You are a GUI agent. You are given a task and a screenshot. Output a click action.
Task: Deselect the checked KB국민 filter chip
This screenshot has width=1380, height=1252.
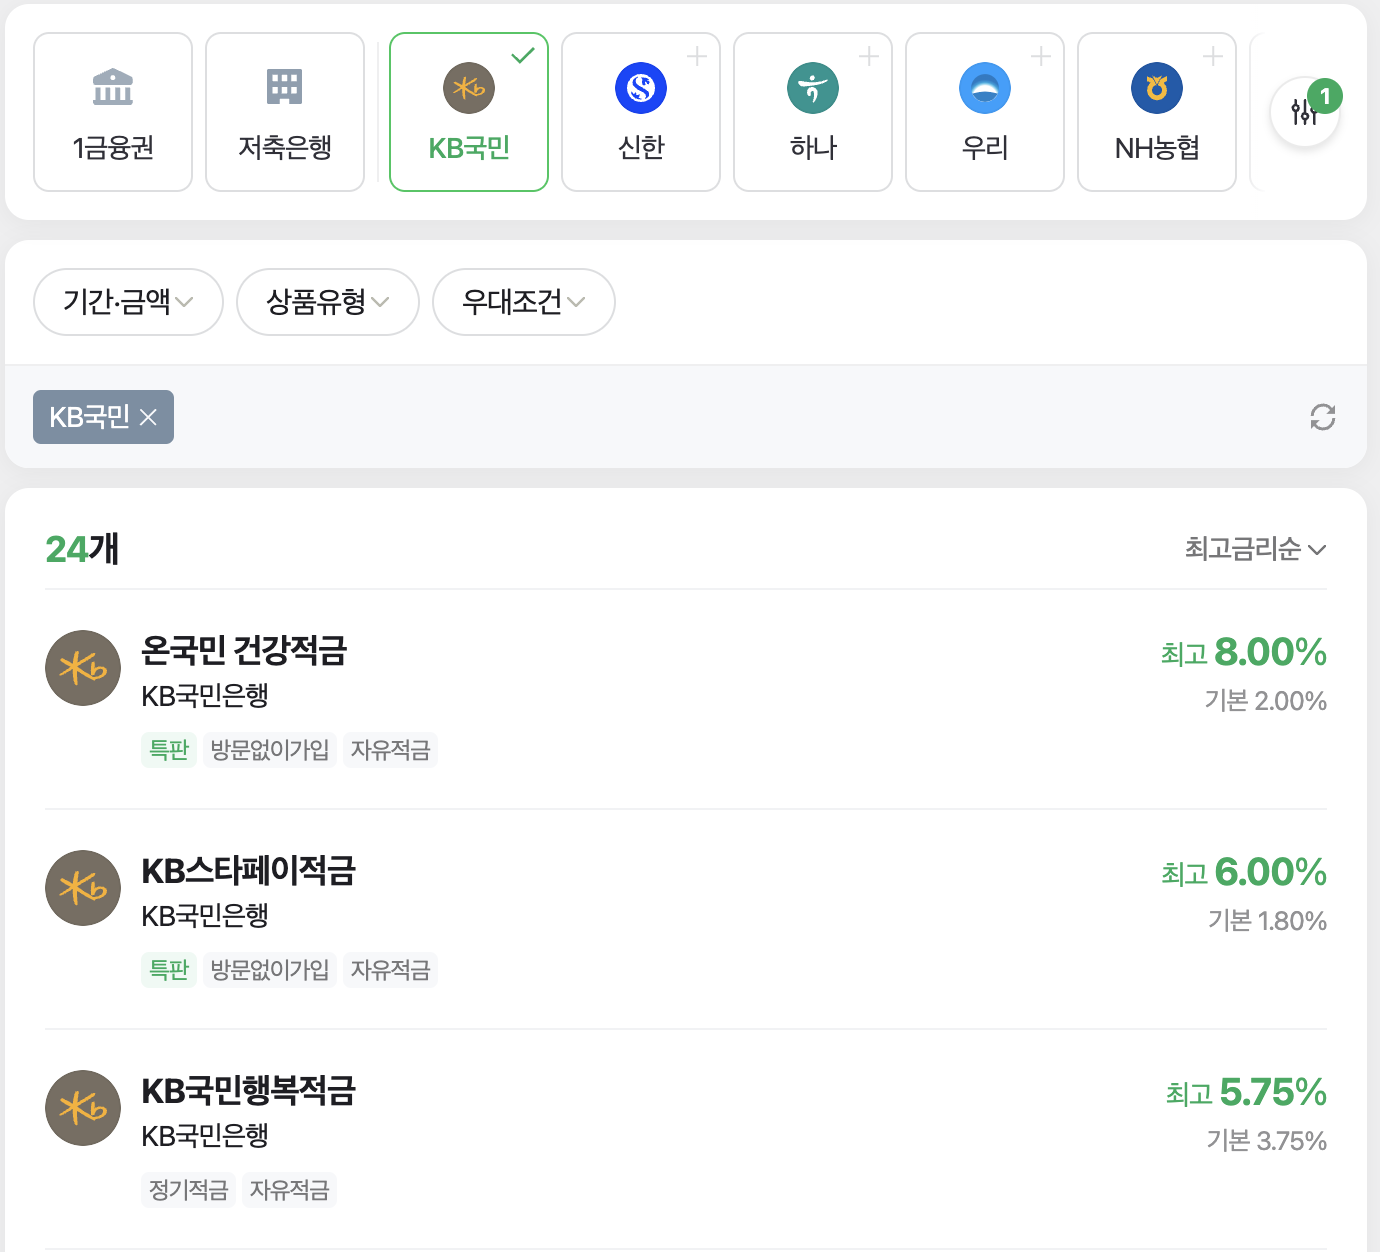pos(468,112)
